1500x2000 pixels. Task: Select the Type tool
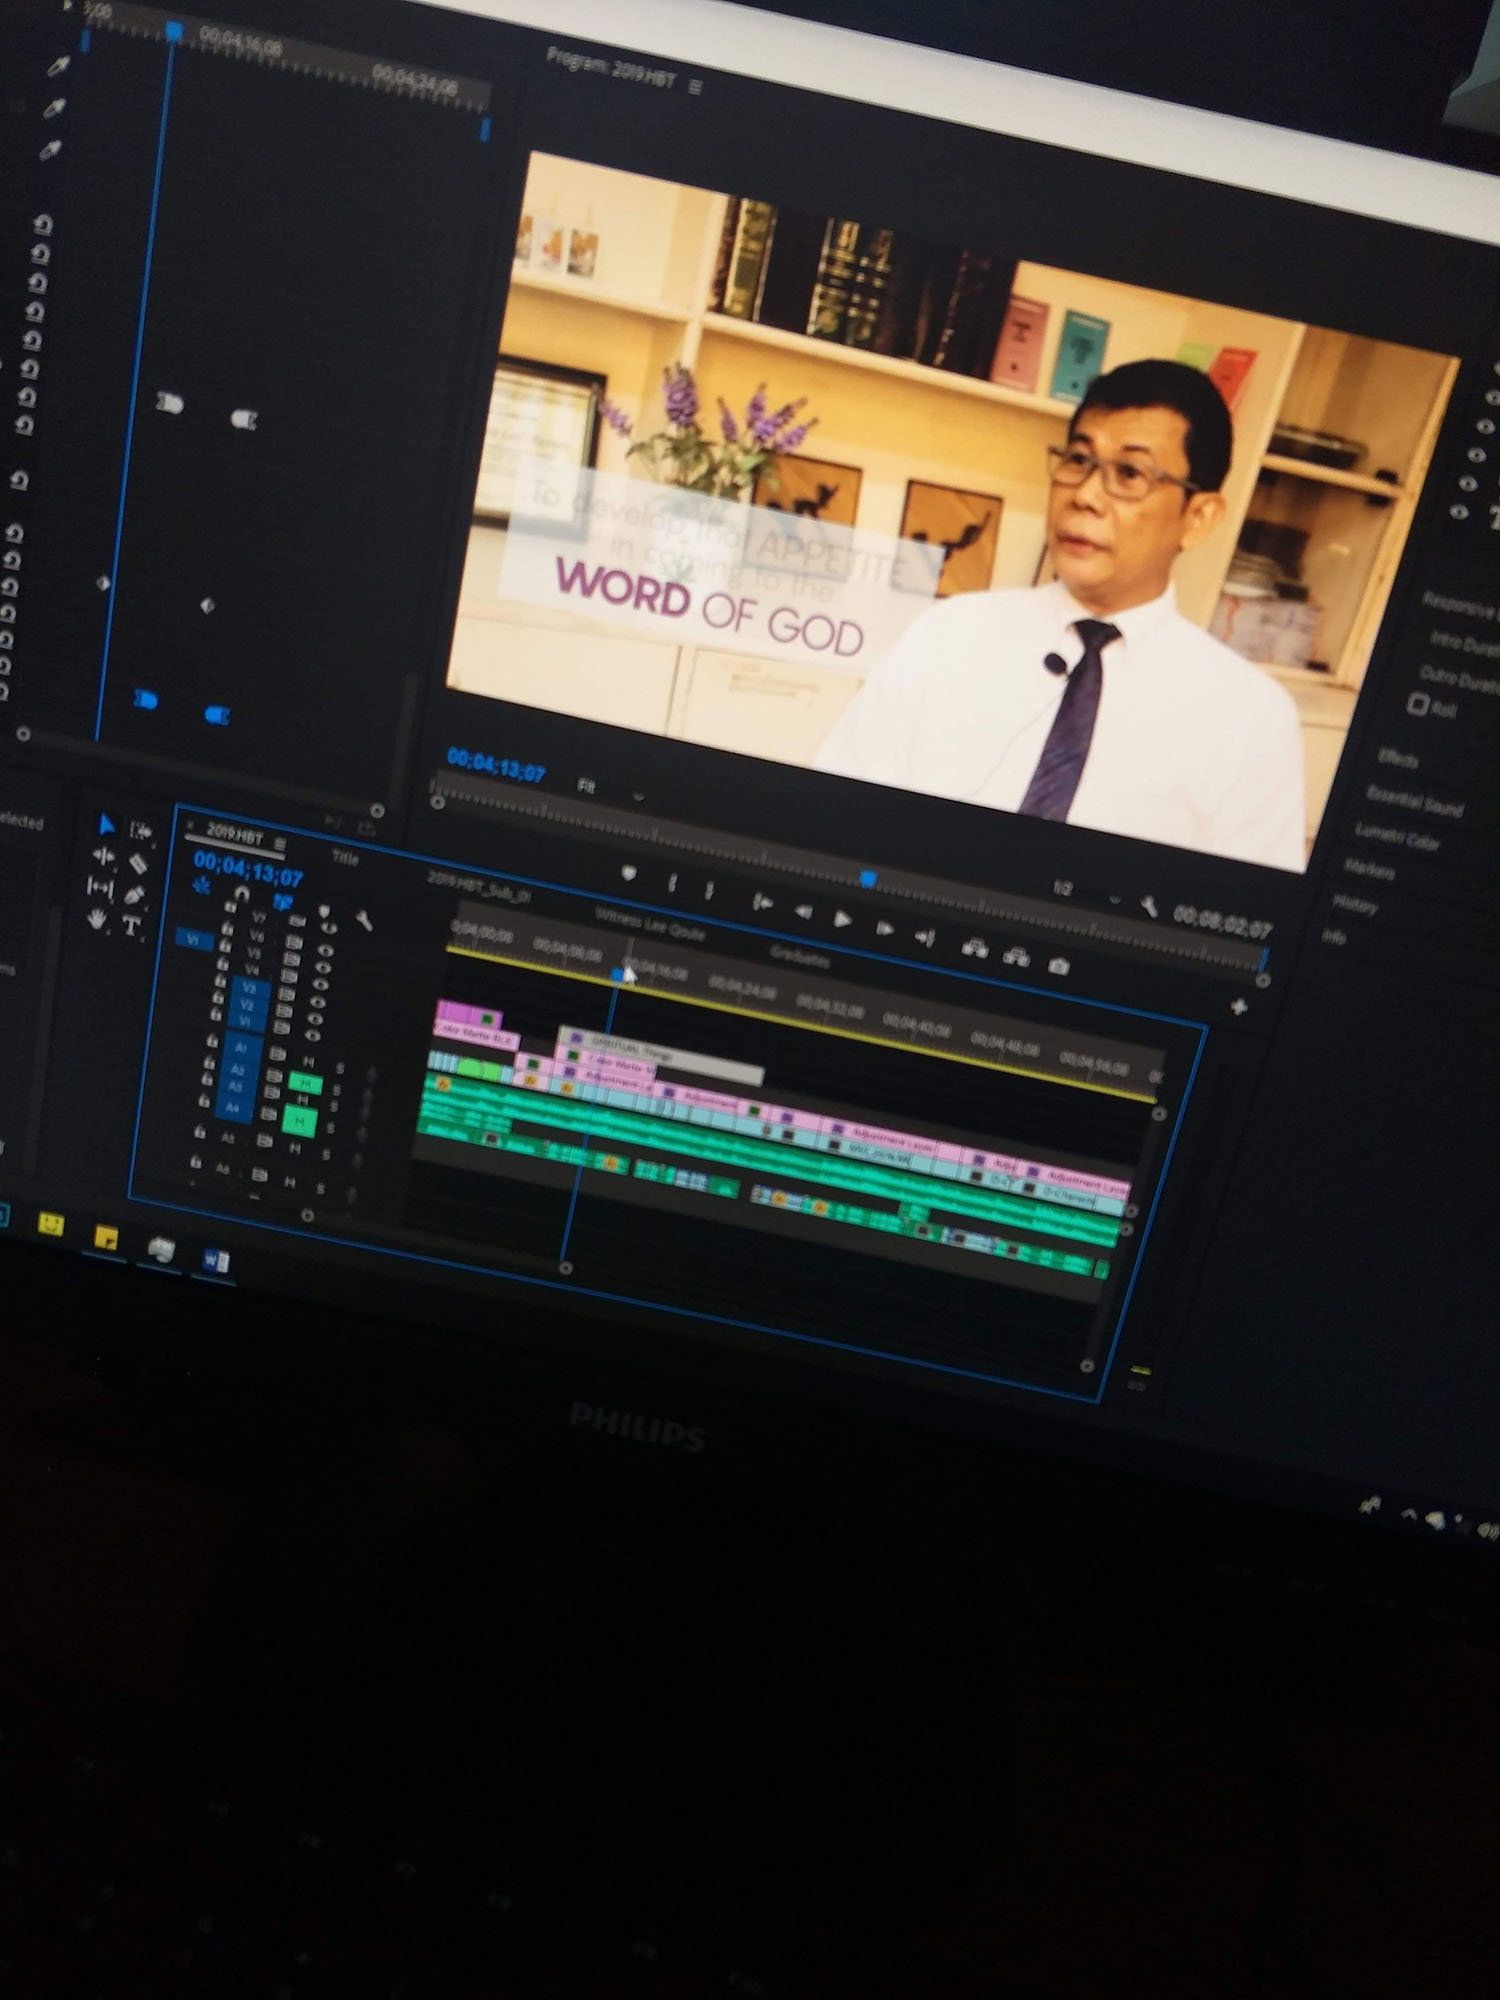point(131,927)
